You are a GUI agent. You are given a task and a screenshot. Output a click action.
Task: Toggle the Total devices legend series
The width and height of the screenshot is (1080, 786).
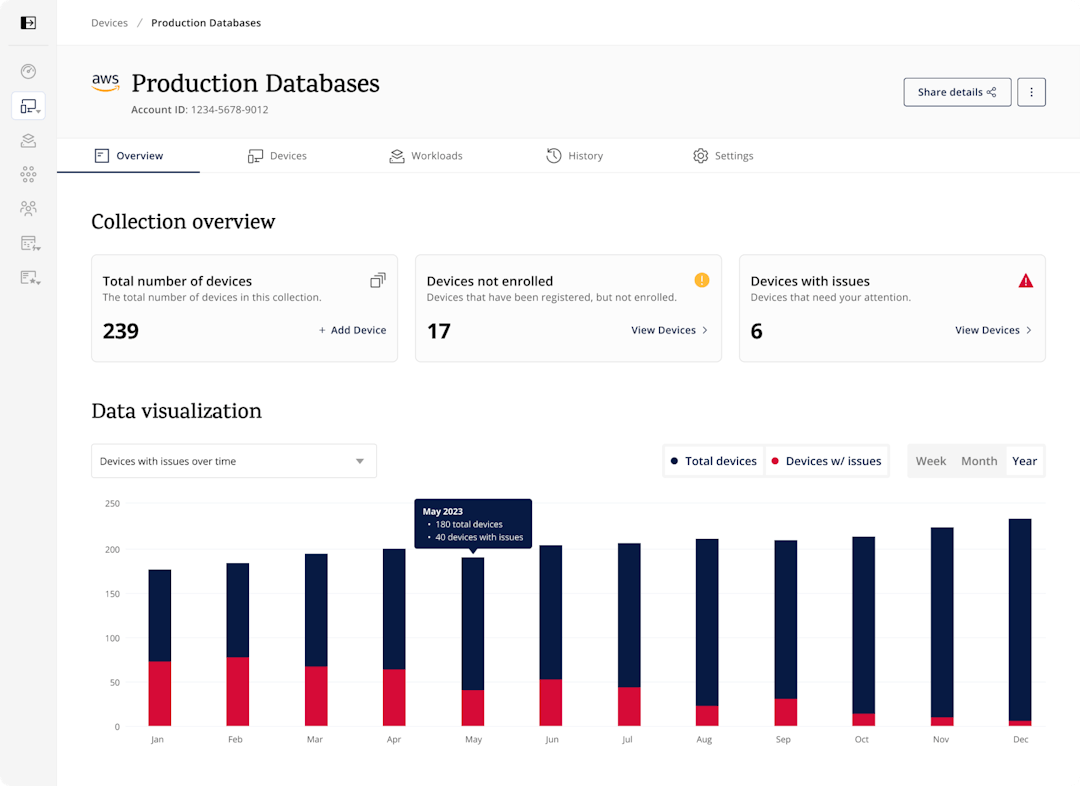pyautogui.click(x=713, y=461)
